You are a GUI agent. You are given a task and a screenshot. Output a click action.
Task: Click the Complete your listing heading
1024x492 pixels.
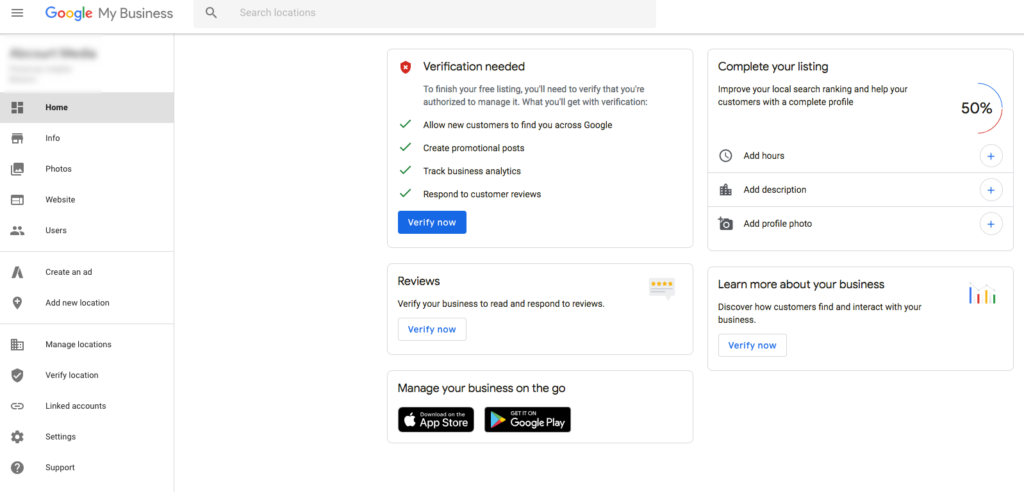[773, 67]
